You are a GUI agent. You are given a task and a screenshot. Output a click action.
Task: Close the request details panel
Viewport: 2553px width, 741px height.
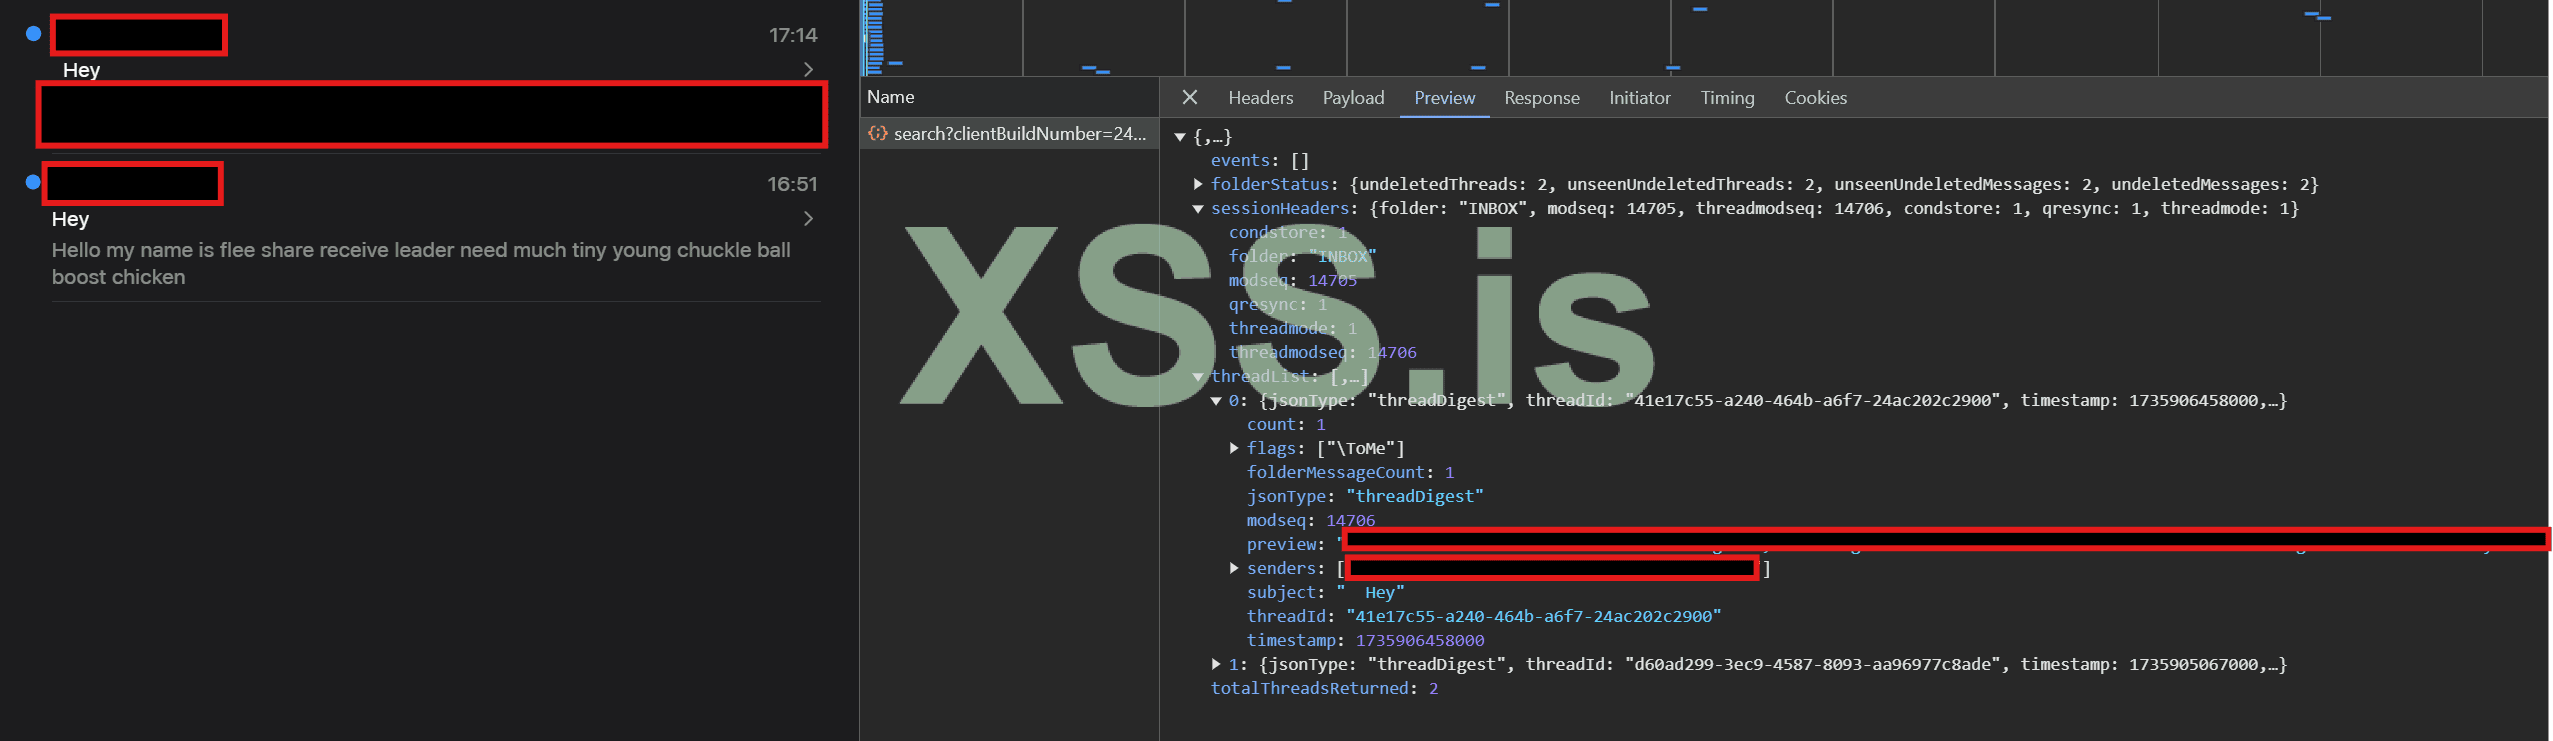[x=1189, y=97]
